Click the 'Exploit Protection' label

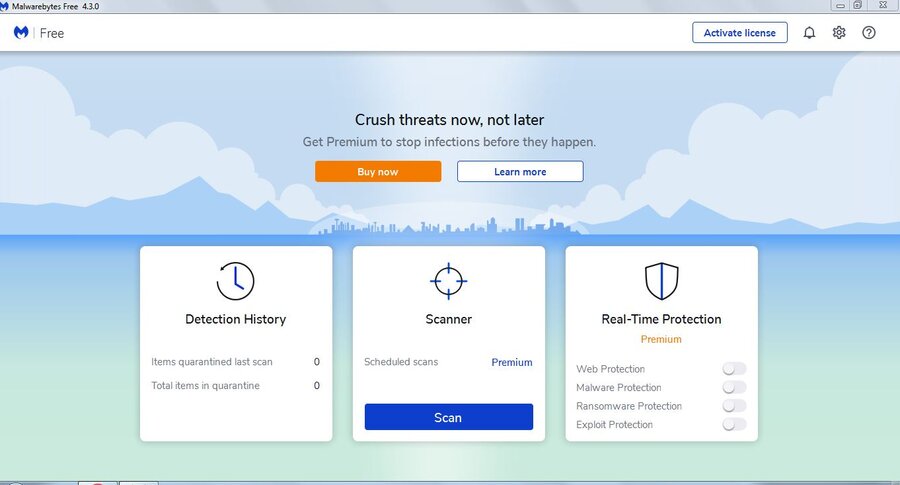[614, 425]
